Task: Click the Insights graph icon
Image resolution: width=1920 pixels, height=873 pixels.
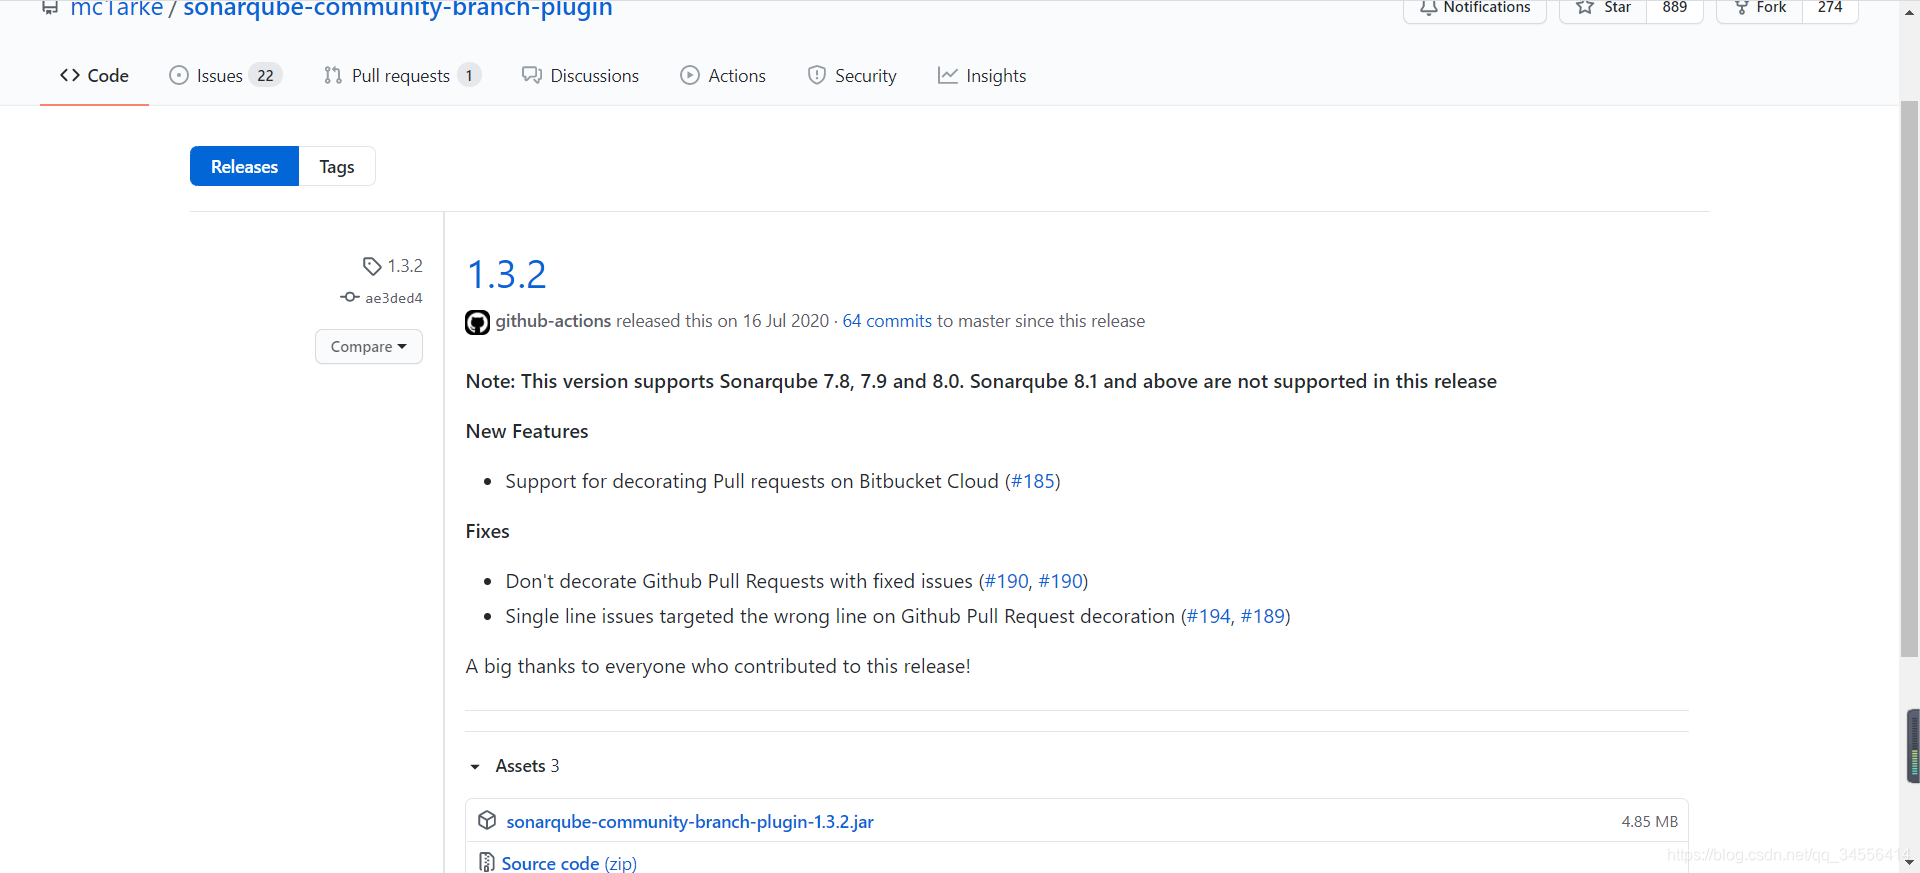Action: 948,75
